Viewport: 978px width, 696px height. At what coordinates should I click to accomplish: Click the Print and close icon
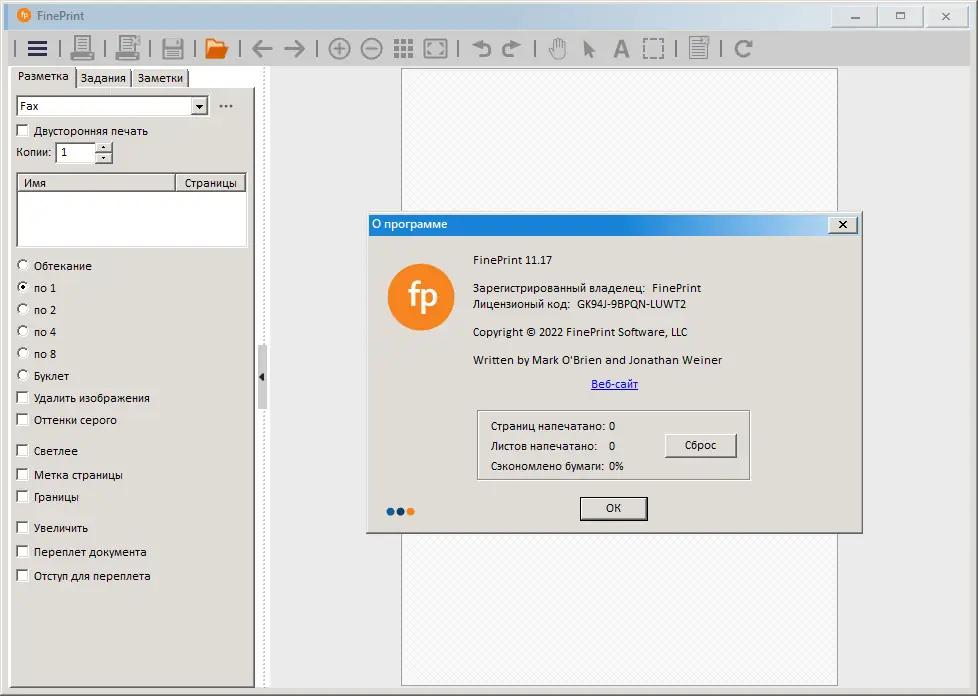[x=128, y=48]
